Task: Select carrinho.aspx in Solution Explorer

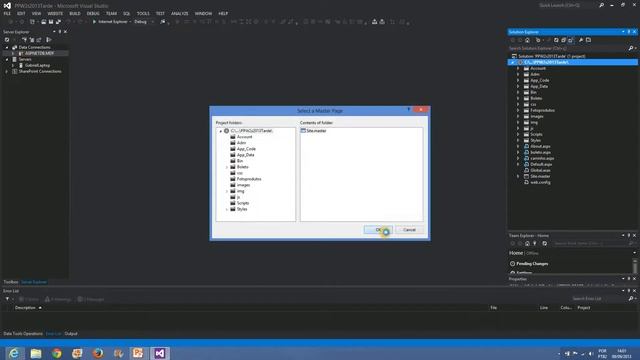Action: [x=542, y=158]
